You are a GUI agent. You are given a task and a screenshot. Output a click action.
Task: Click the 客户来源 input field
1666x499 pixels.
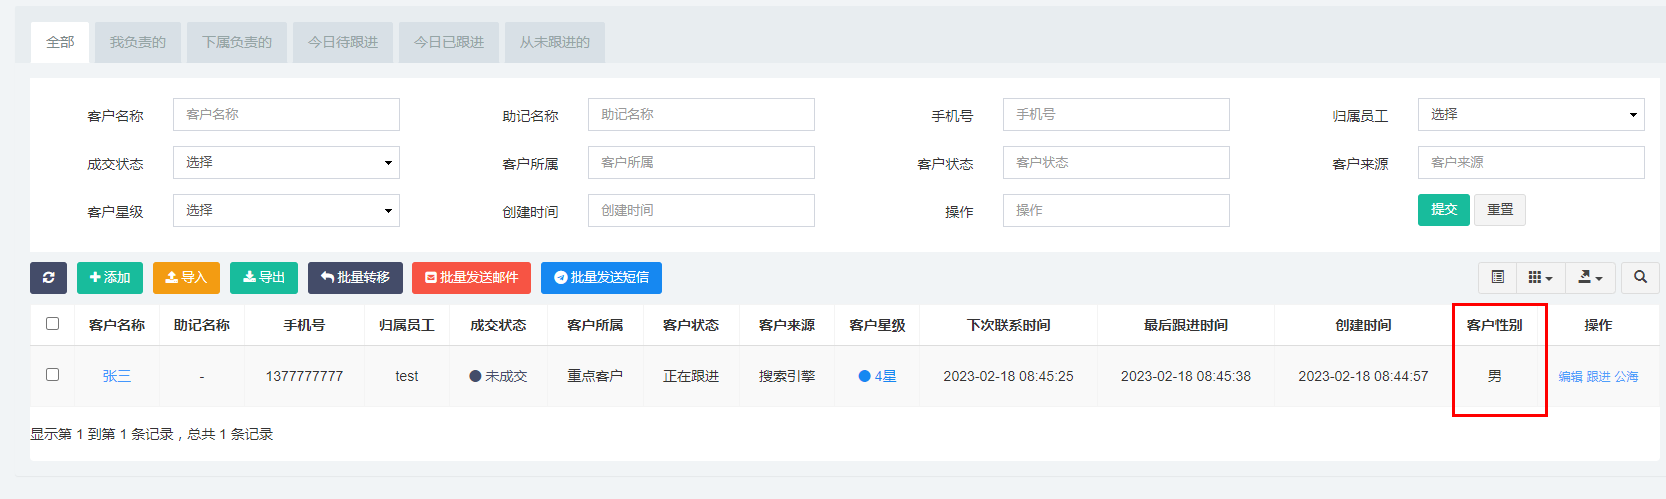coord(1531,162)
